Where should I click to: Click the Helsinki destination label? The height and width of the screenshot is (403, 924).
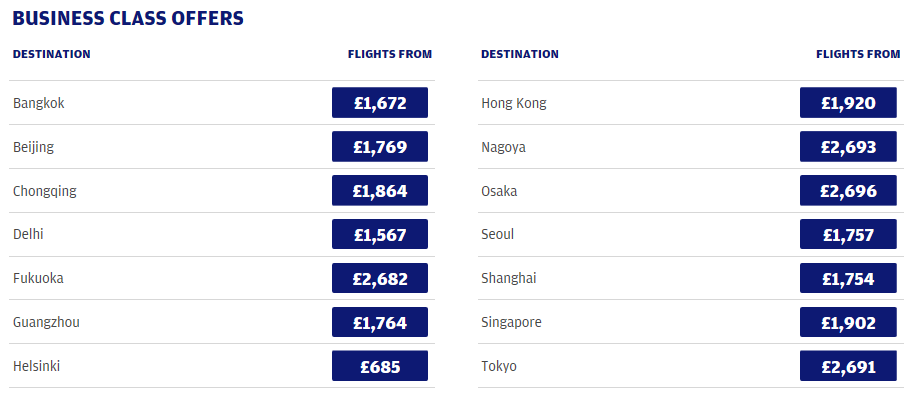click(37, 366)
